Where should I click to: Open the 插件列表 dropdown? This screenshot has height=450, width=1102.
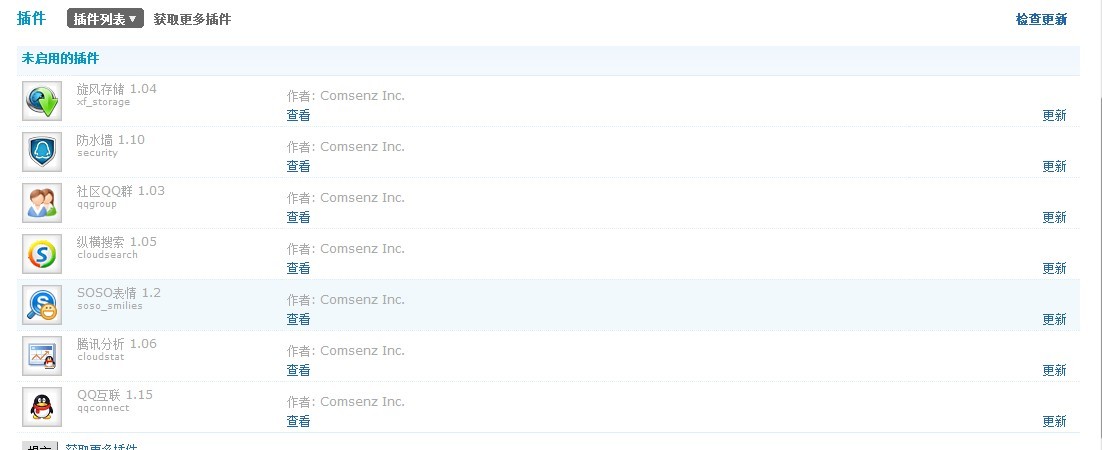[105, 19]
